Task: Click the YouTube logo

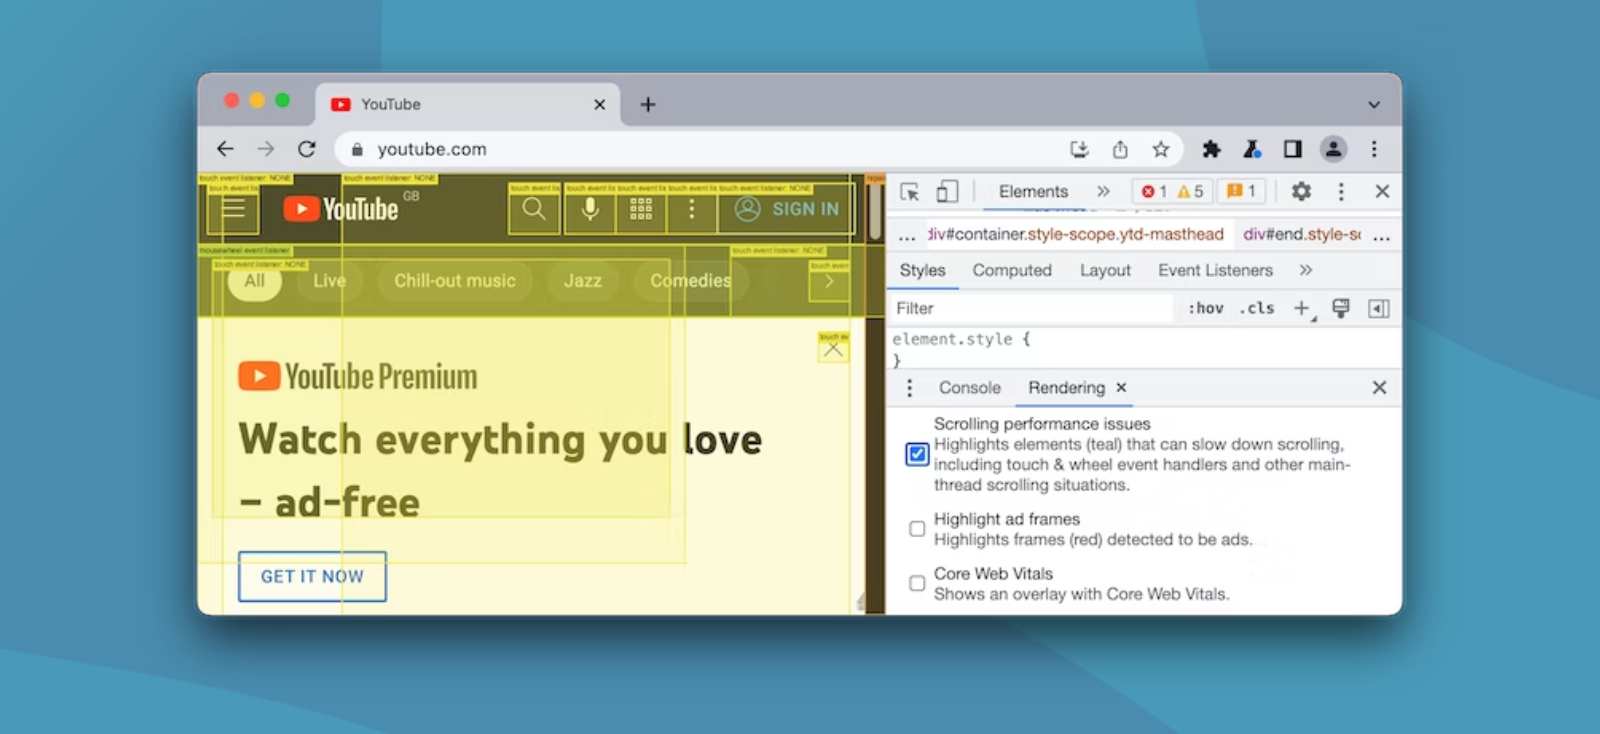Action: pos(341,208)
